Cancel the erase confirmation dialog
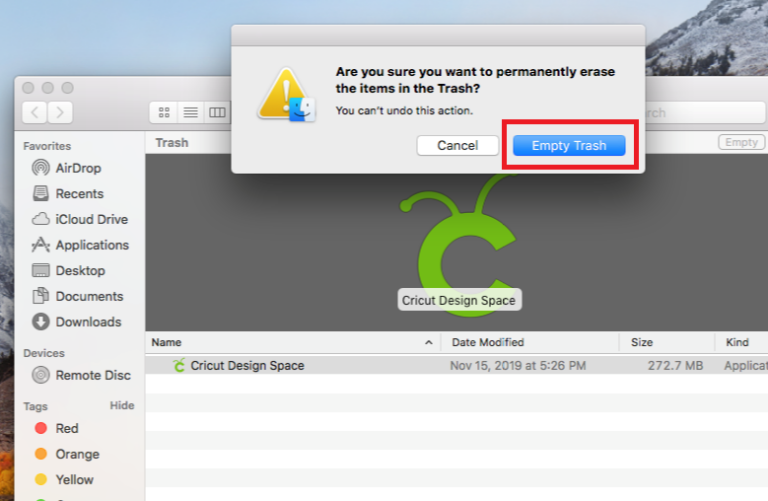Image resolution: width=768 pixels, height=501 pixels. pyautogui.click(x=457, y=145)
